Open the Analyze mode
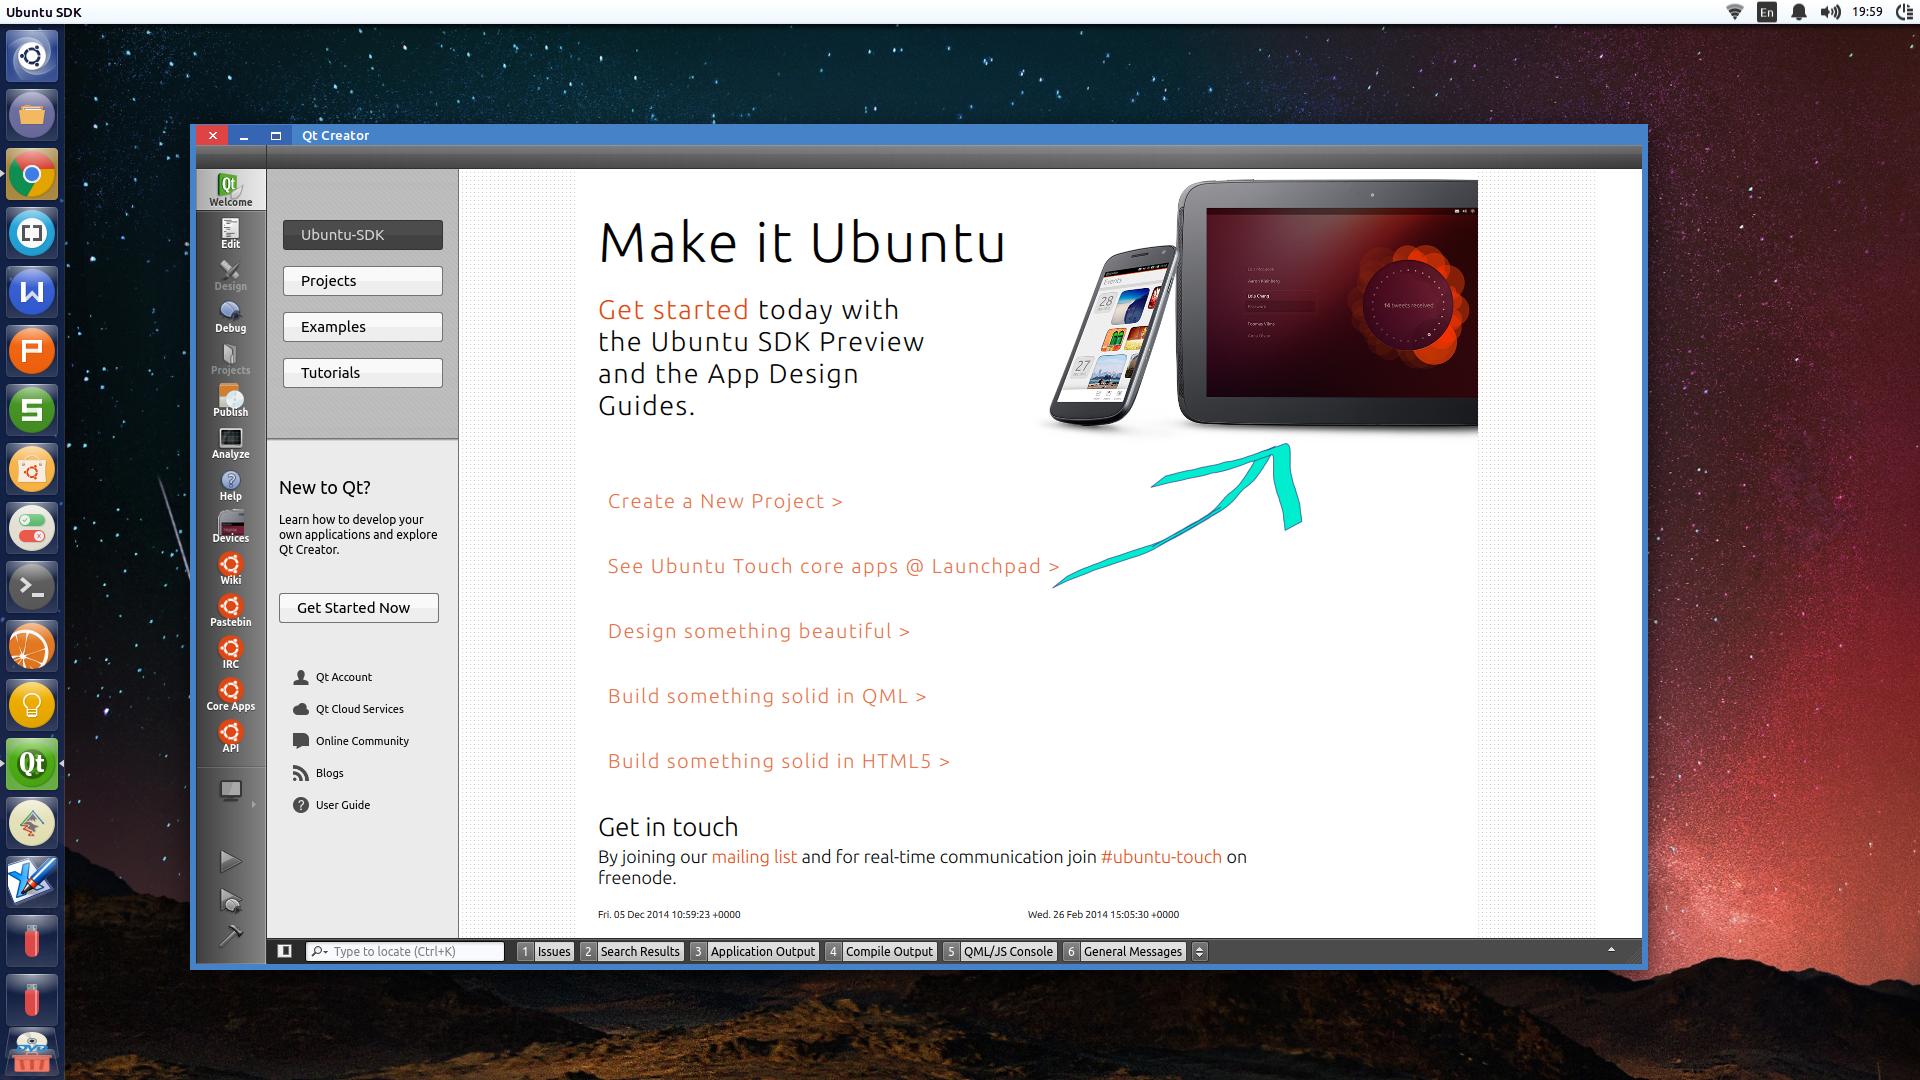This screenshot has width=1920, height=1080. tap(230, 443)
